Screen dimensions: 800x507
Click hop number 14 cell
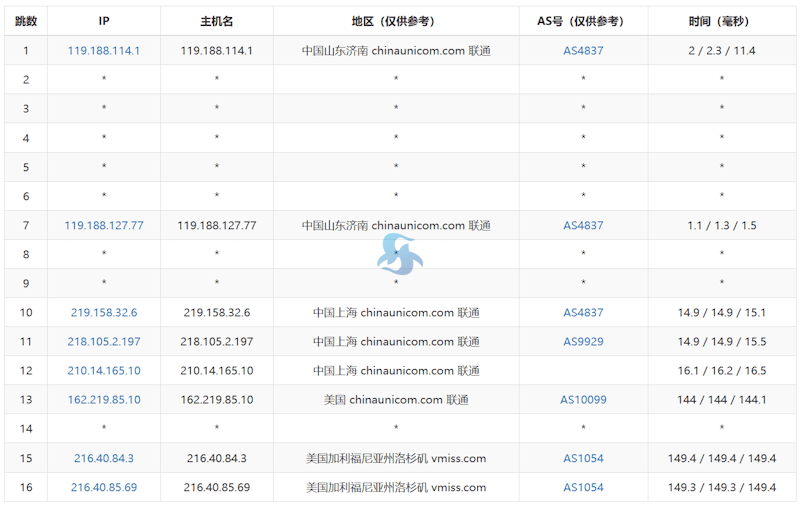pos(26,429)
